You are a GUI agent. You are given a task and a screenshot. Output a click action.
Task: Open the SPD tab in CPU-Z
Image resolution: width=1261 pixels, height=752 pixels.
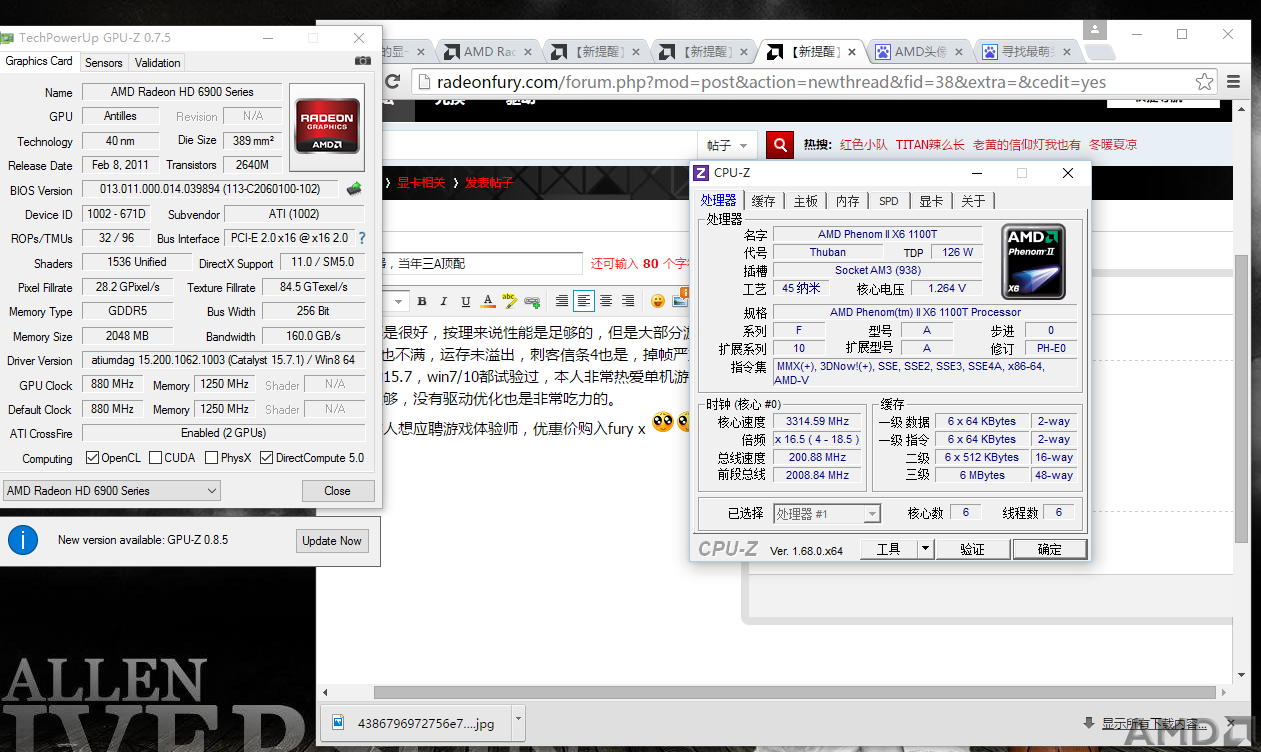click(x=889, y=201)
